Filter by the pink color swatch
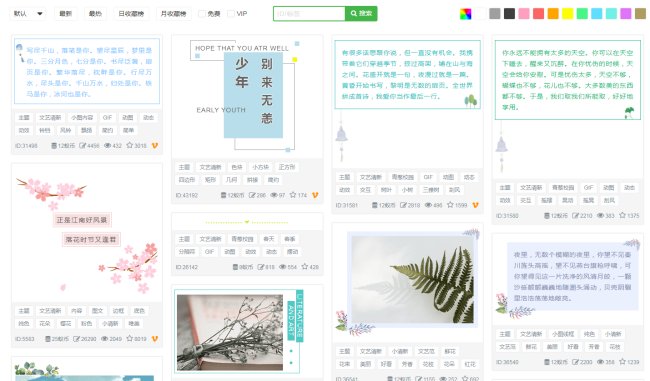Viewport: 650px width, 381px height. tap(524, 14)
